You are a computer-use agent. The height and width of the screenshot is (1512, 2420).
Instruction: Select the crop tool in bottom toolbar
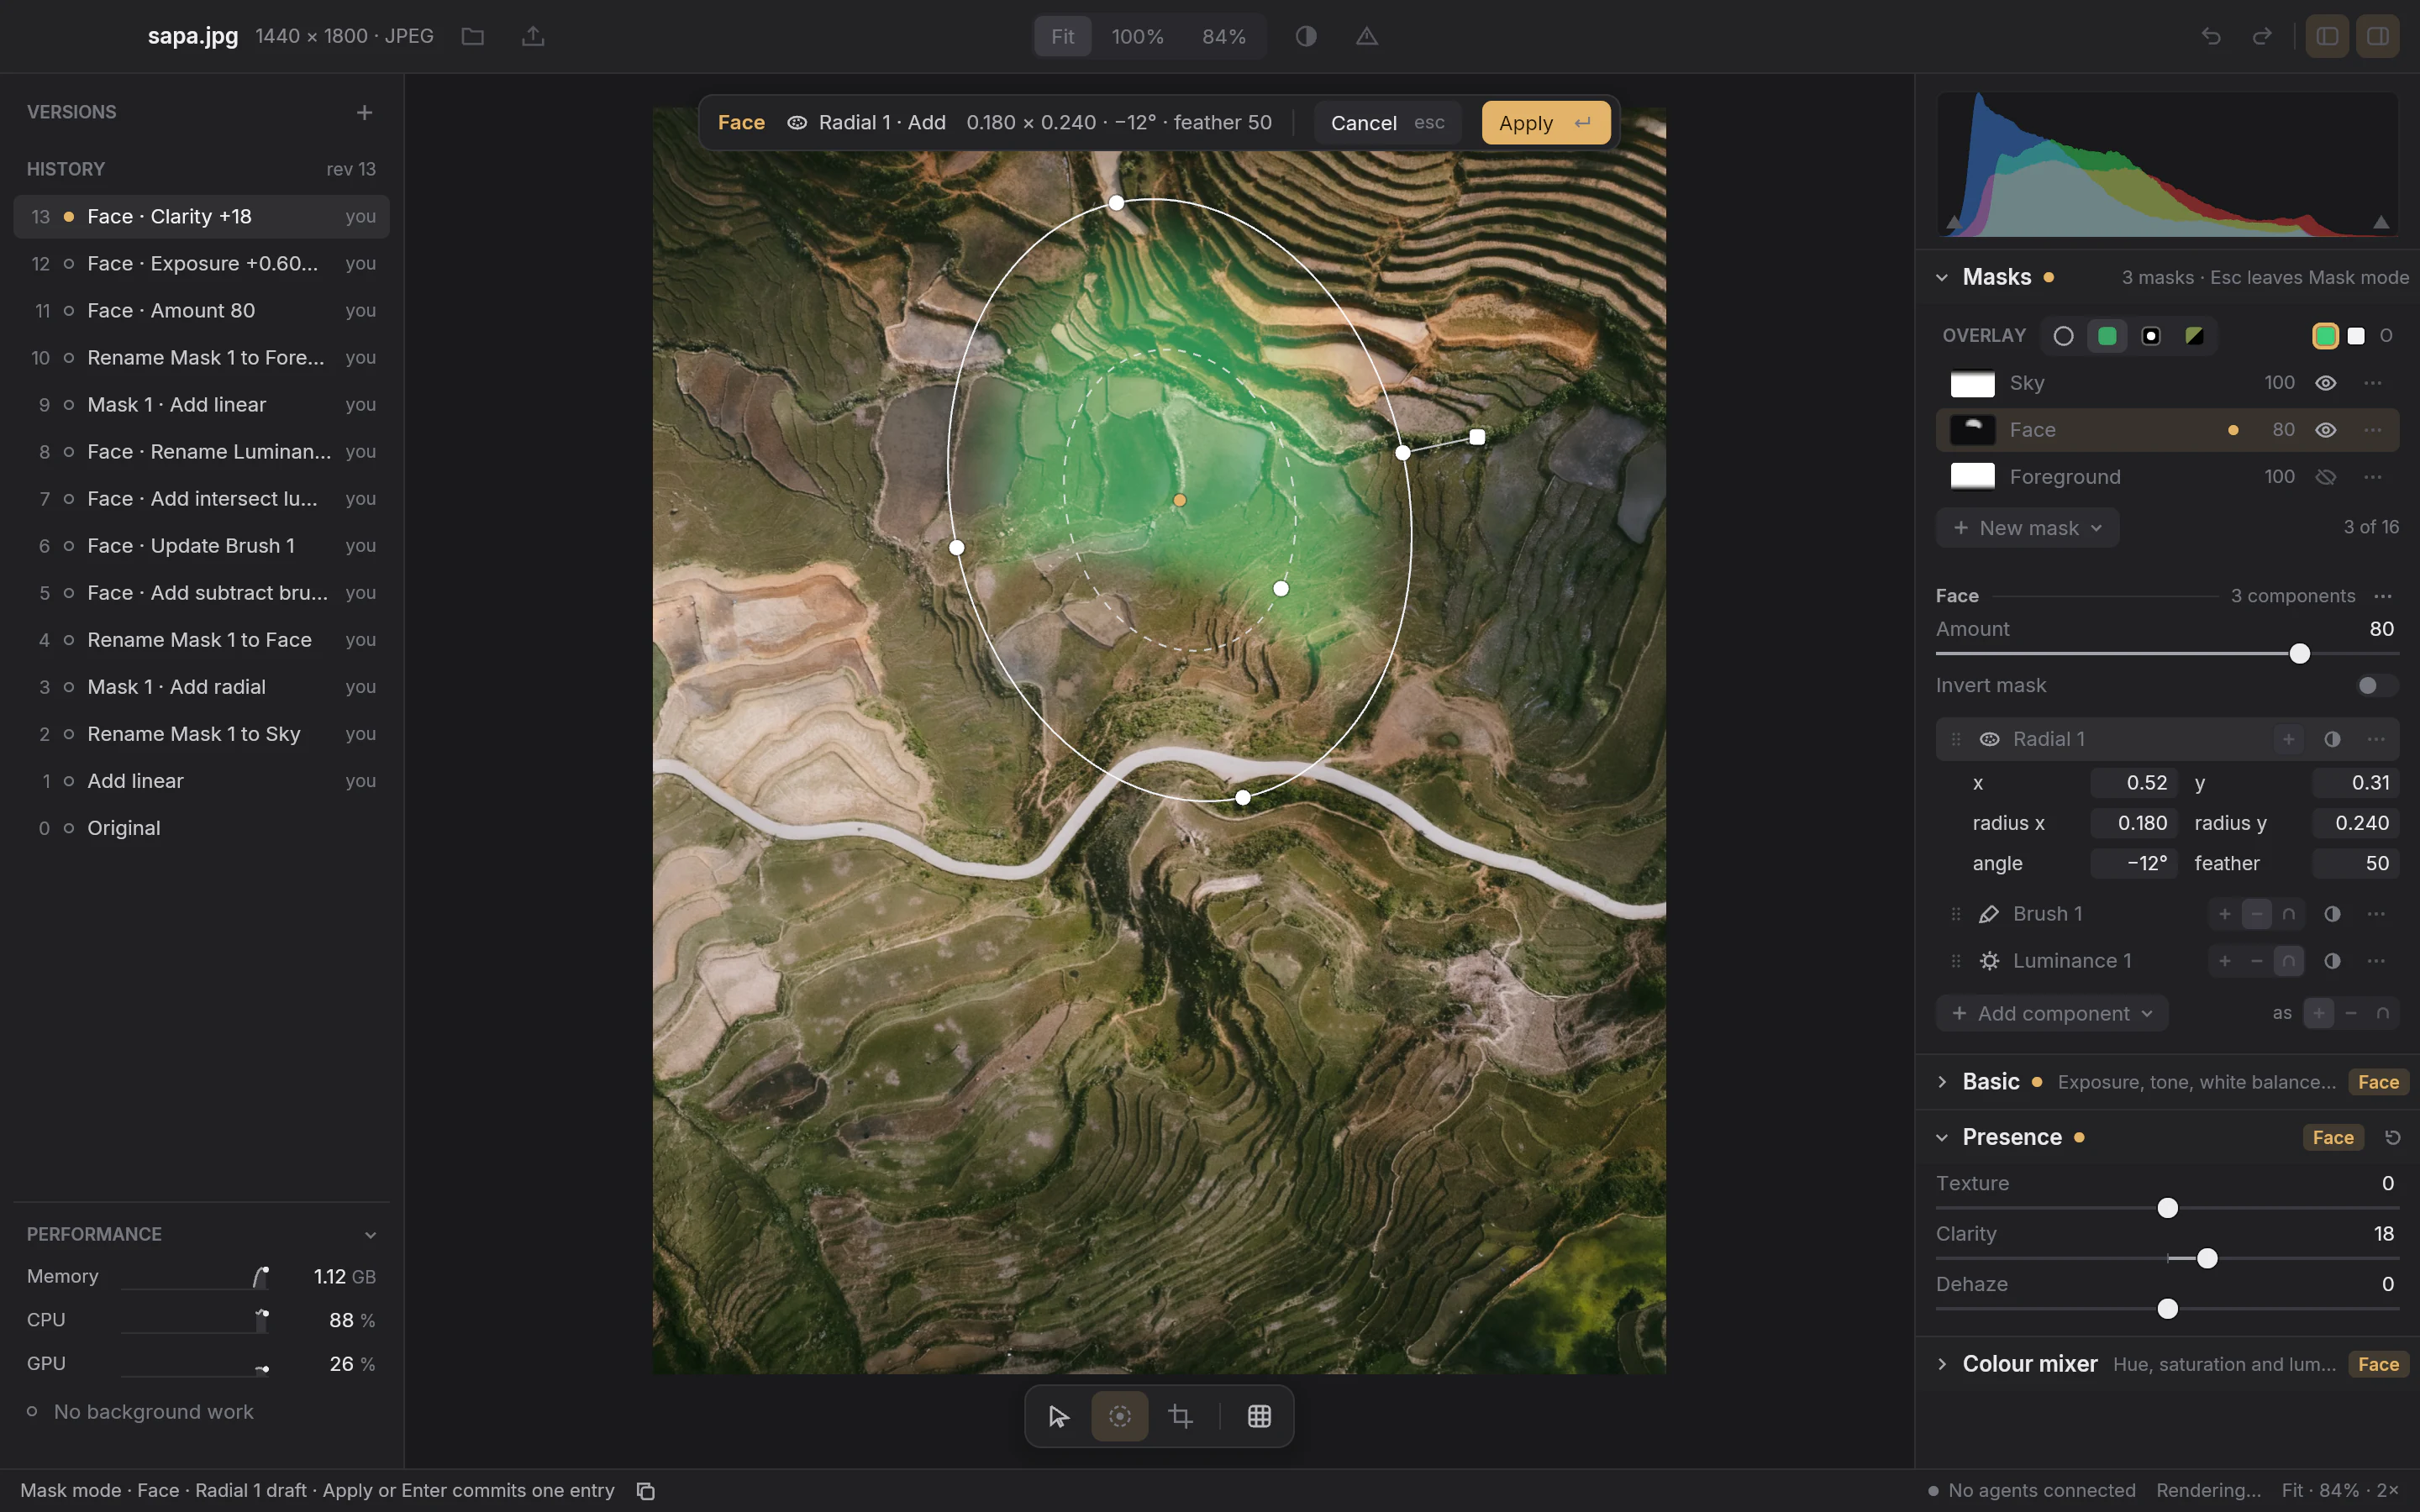click(x=1181, y=1416)
